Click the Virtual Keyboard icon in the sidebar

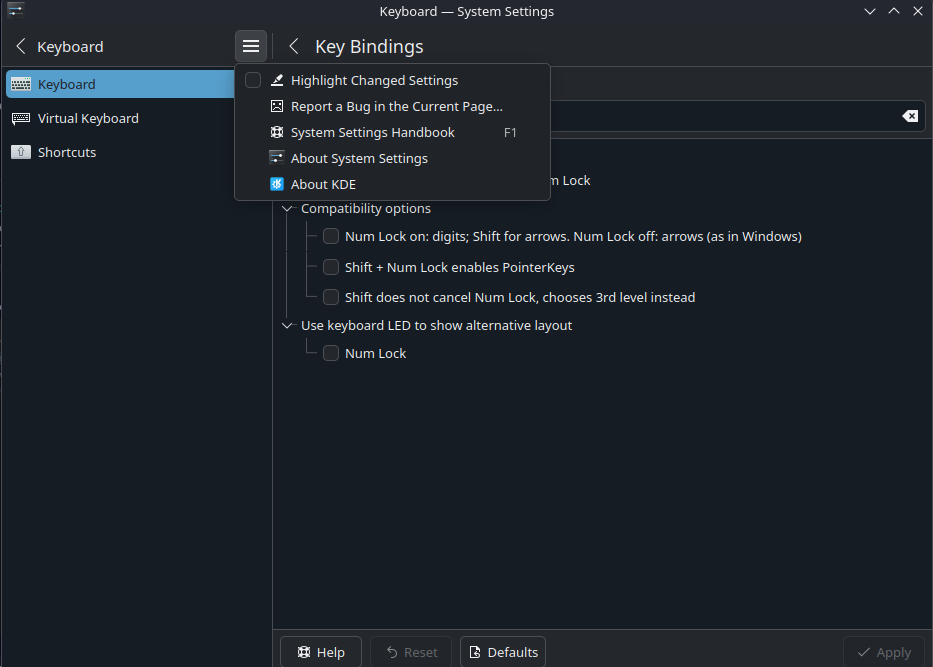(x=21, y=118)
